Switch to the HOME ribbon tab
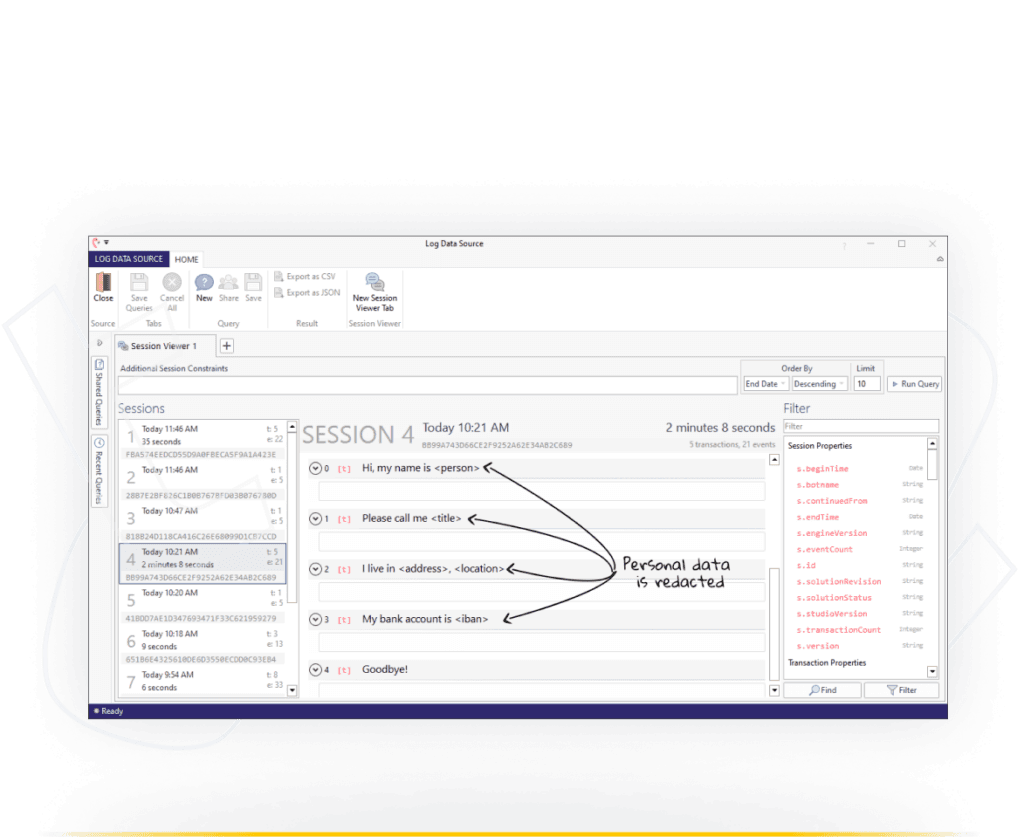The image size is (1024, 837). [x=186, y=259]
